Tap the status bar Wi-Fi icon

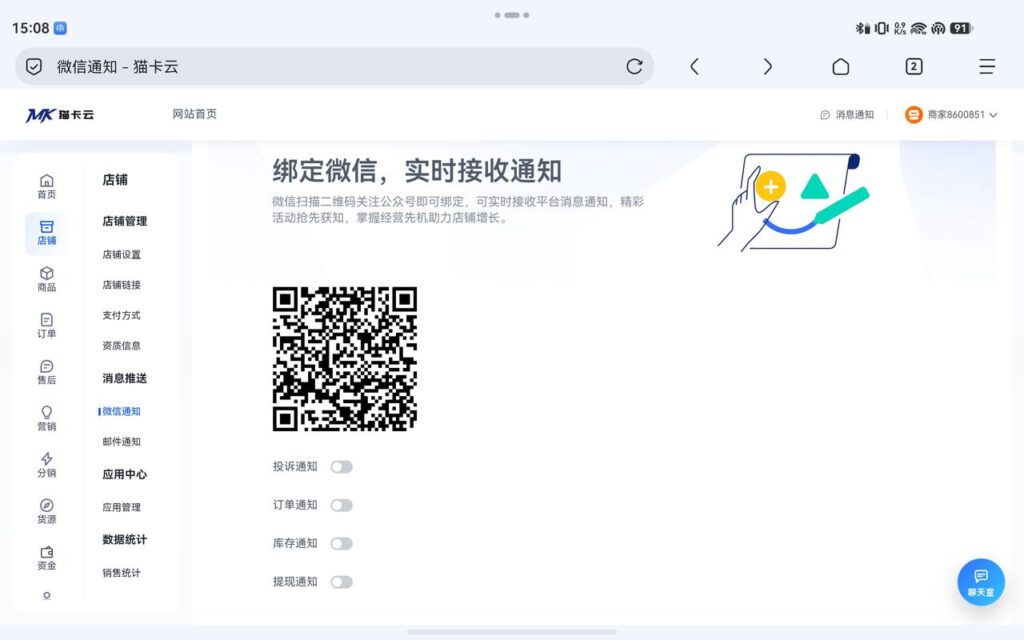coord(918,28)
